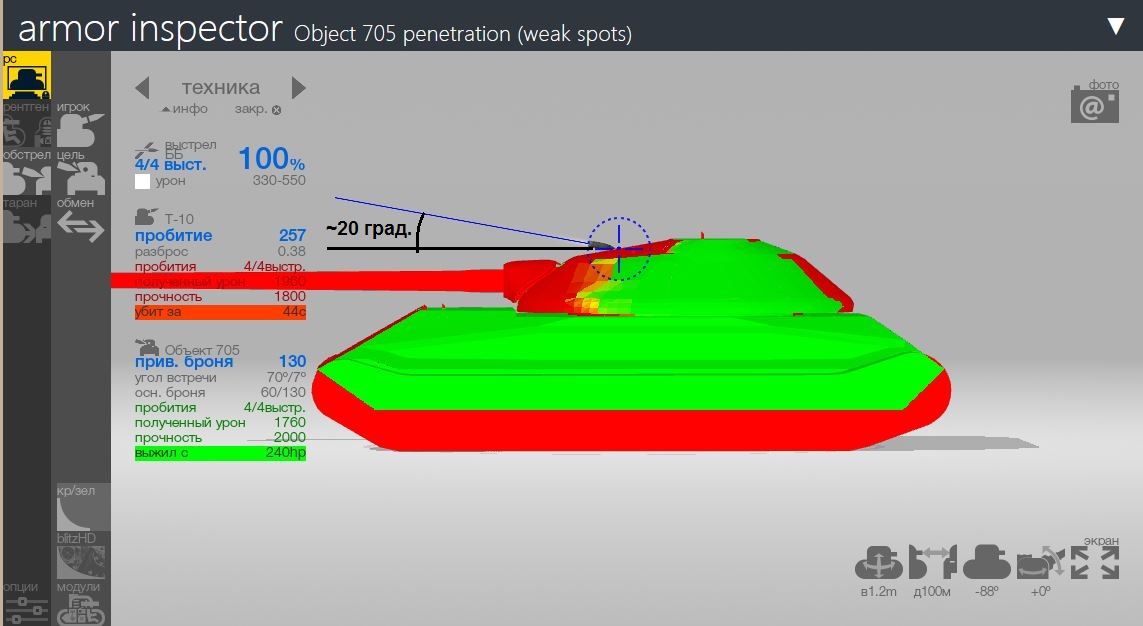Activate the обстрел shelling mode
The height and width of the screenshot is (626, 1143).
26,173
